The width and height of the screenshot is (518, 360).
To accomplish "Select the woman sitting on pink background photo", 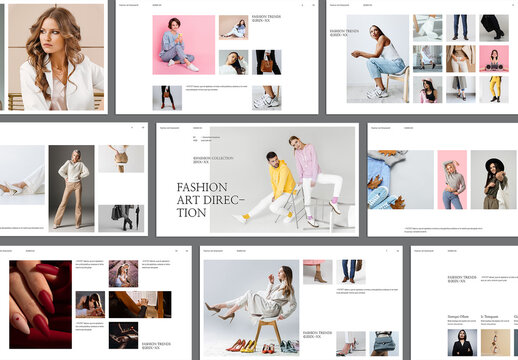I will pos(184,45).
